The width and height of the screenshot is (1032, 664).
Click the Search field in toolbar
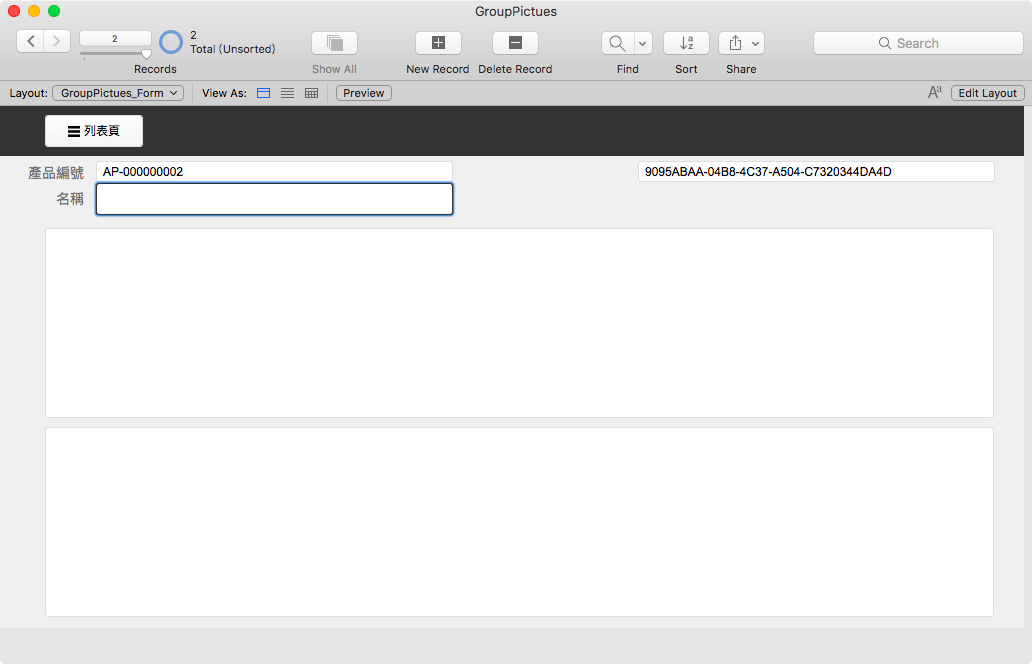point(918,43)
